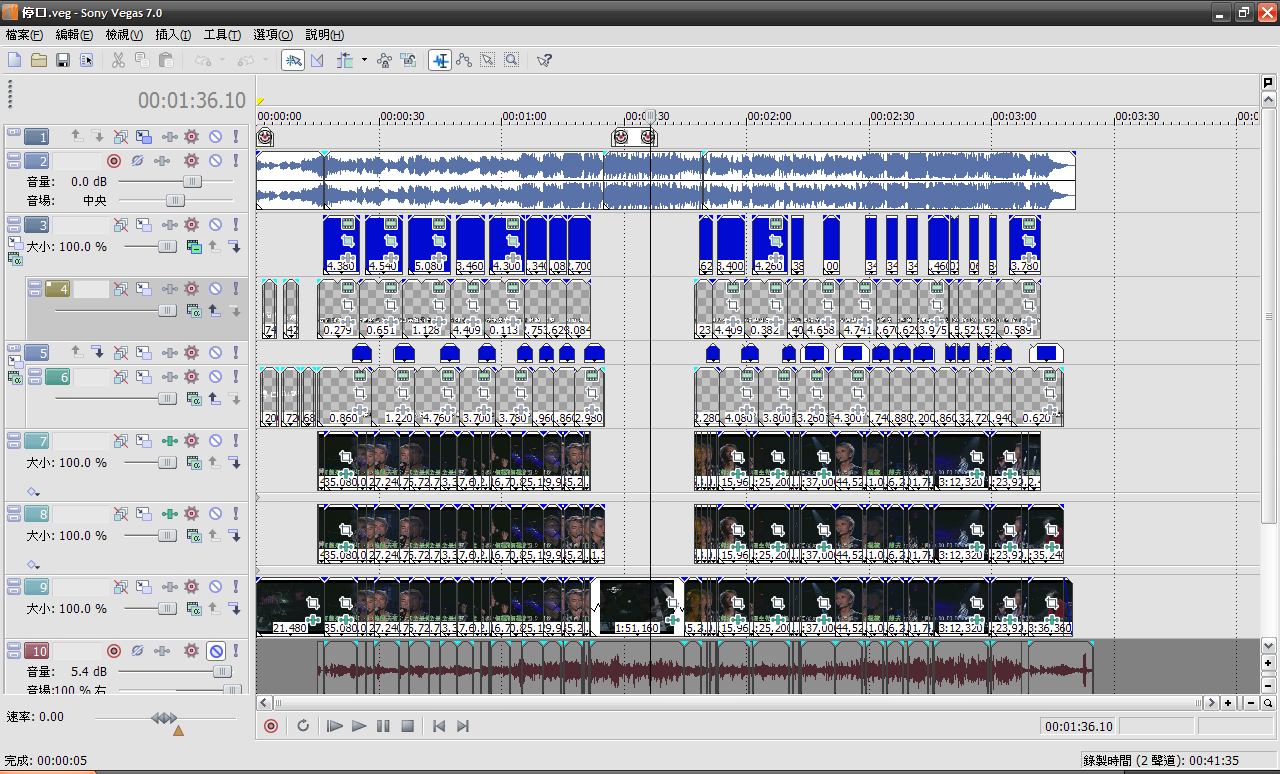The height and width of the screenshot is (774, 1280).
Task: Click the What's This help icon
Action: 544,60
